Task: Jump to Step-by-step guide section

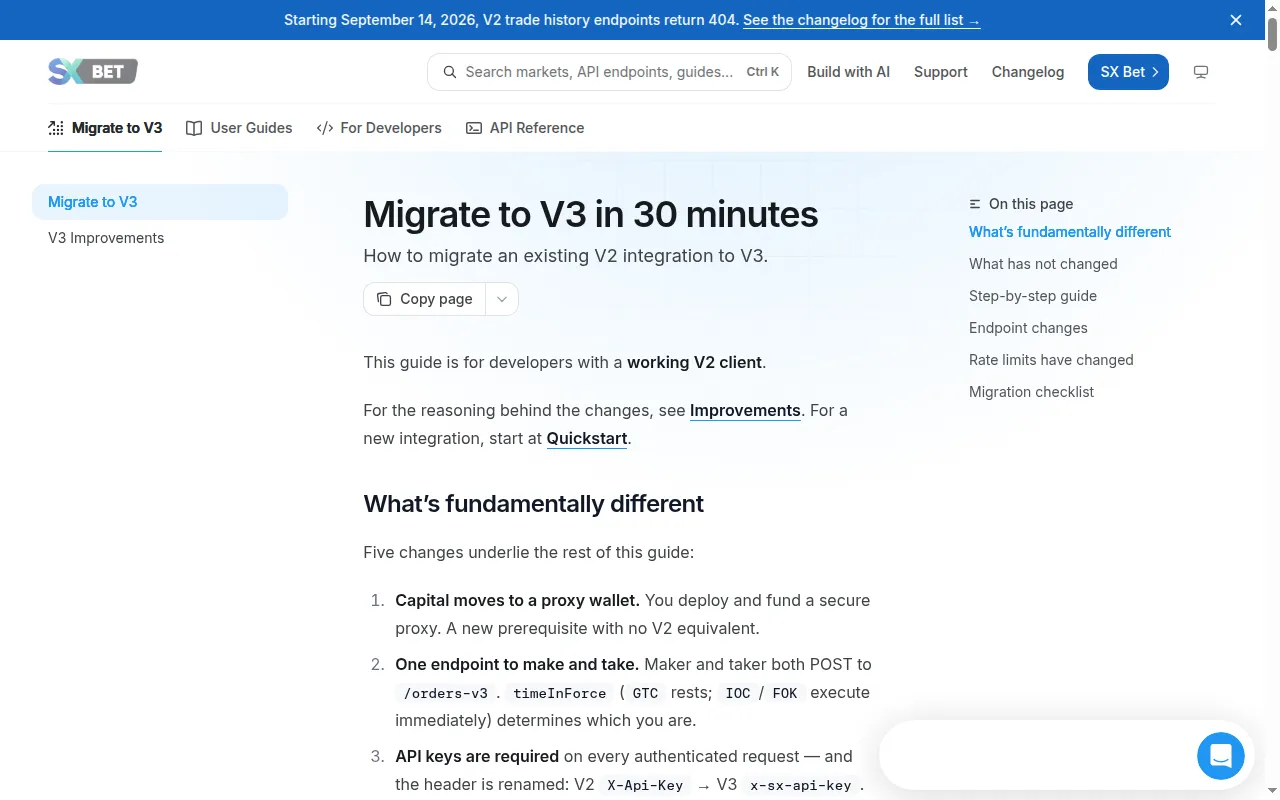Action: click(x=1033, y=296)
